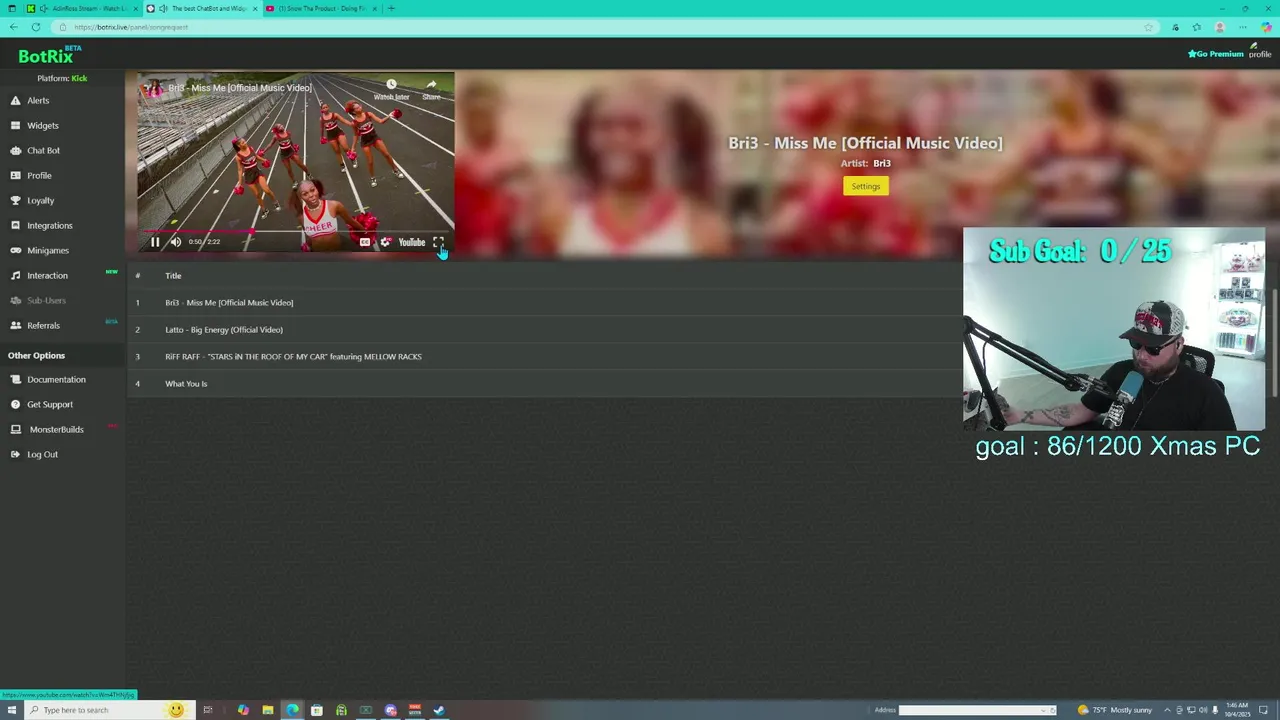Open a new browser tab

[391, 8]
